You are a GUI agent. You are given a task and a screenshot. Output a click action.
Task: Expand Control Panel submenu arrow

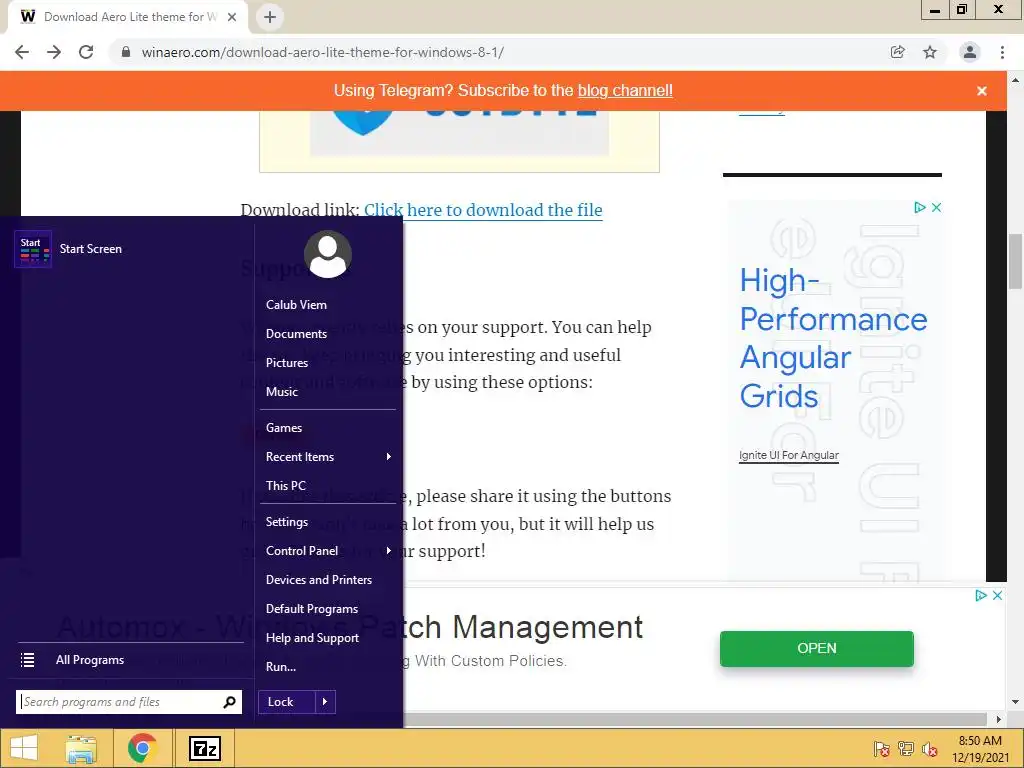(x=389, y=551)
